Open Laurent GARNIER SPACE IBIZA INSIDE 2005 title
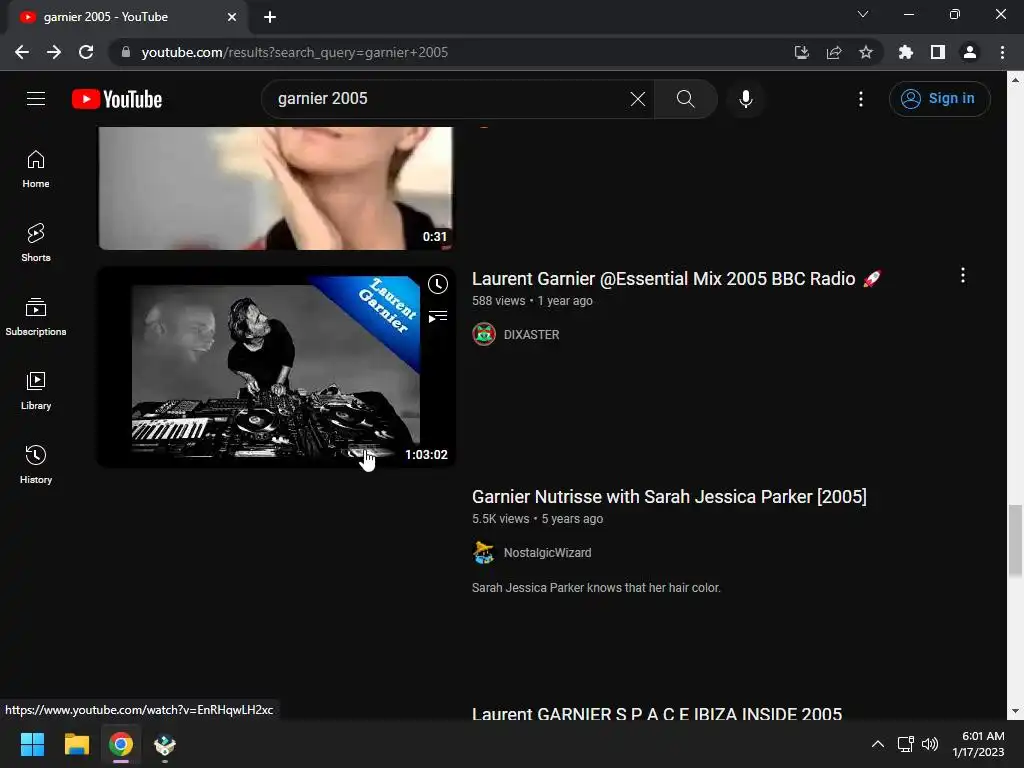 point(657,713)
